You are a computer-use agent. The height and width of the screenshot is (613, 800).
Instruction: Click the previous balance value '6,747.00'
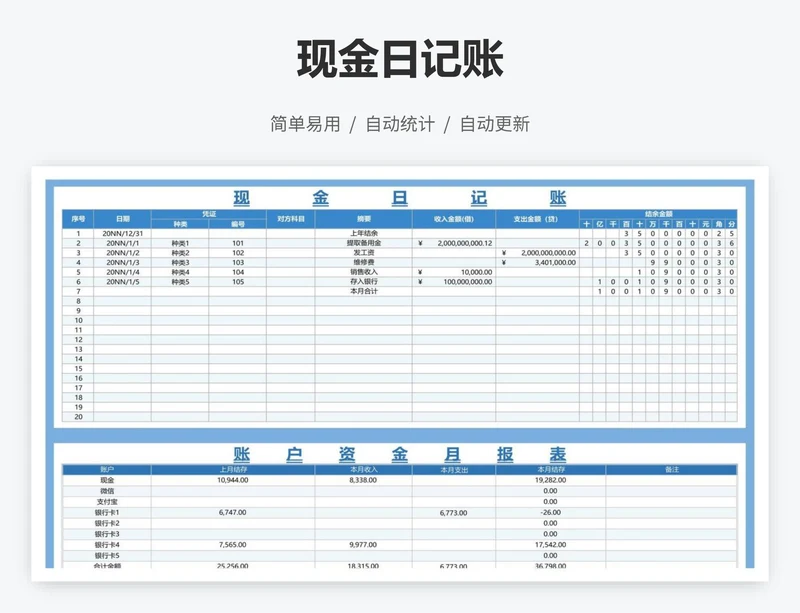pyautogui.click(x=233, y=512)
